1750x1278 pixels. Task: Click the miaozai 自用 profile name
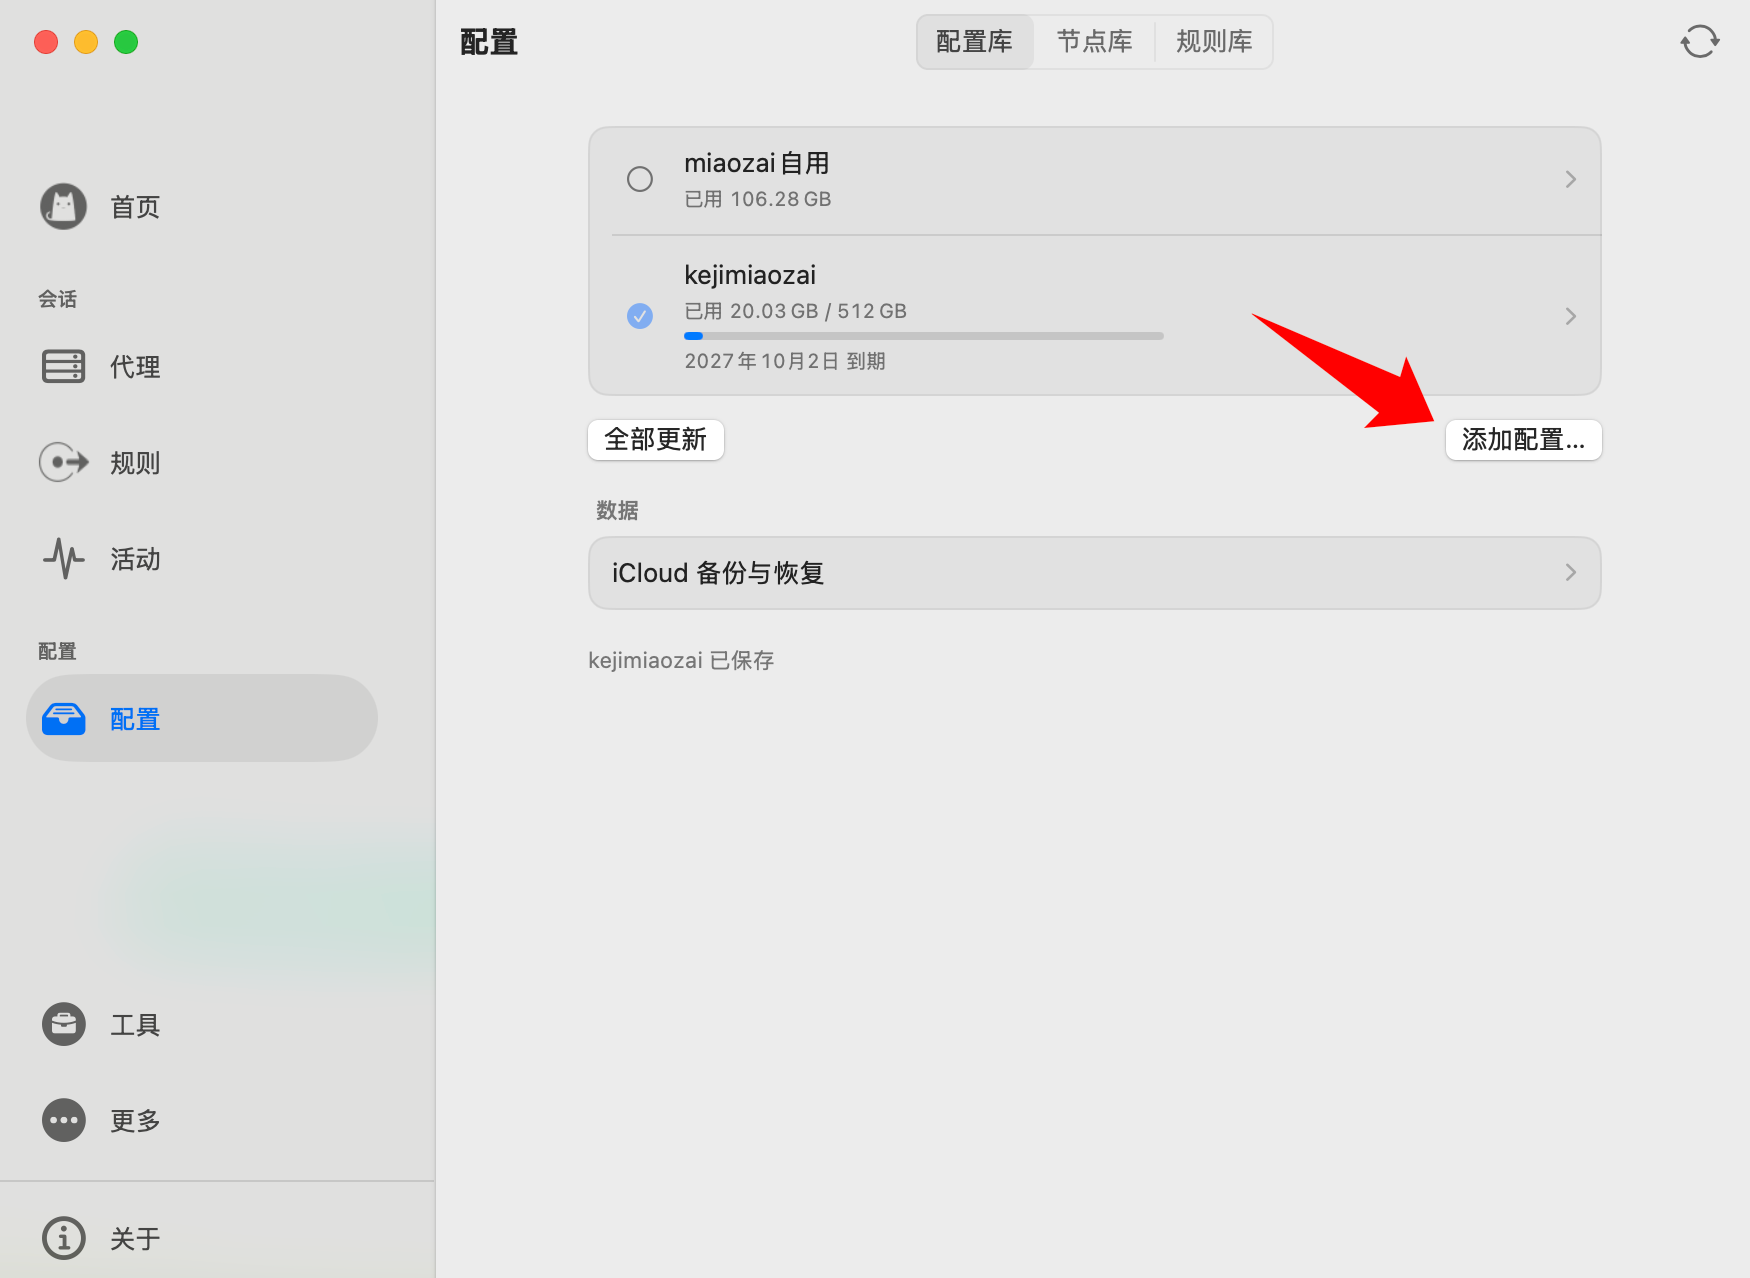coord(757,163)
